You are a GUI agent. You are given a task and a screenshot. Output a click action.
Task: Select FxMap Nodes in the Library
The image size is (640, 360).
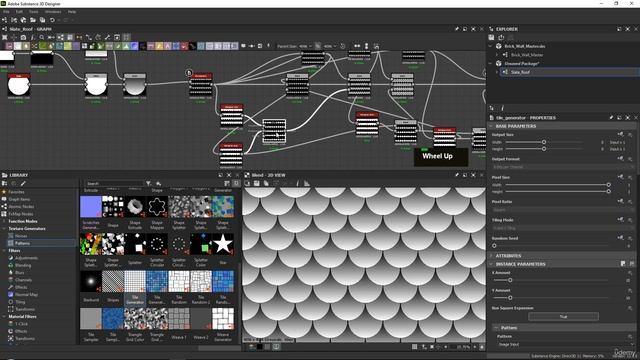pyautogui.click(x=21, y=214)
